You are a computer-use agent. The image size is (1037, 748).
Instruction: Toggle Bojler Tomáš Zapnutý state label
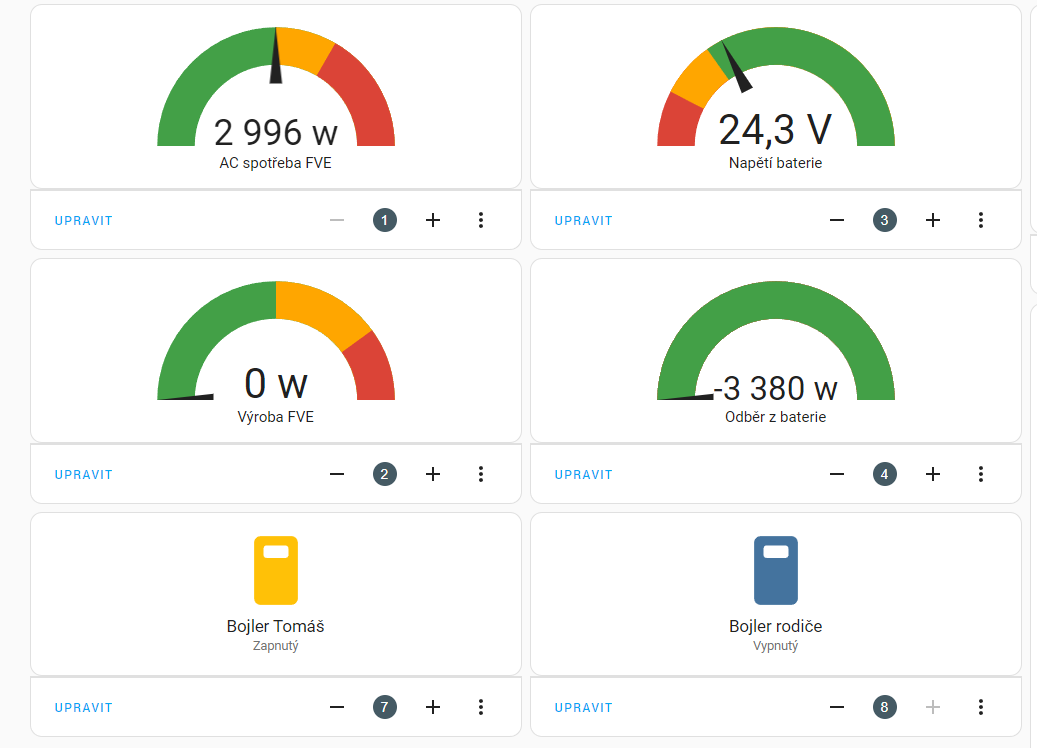pos(276,646)
